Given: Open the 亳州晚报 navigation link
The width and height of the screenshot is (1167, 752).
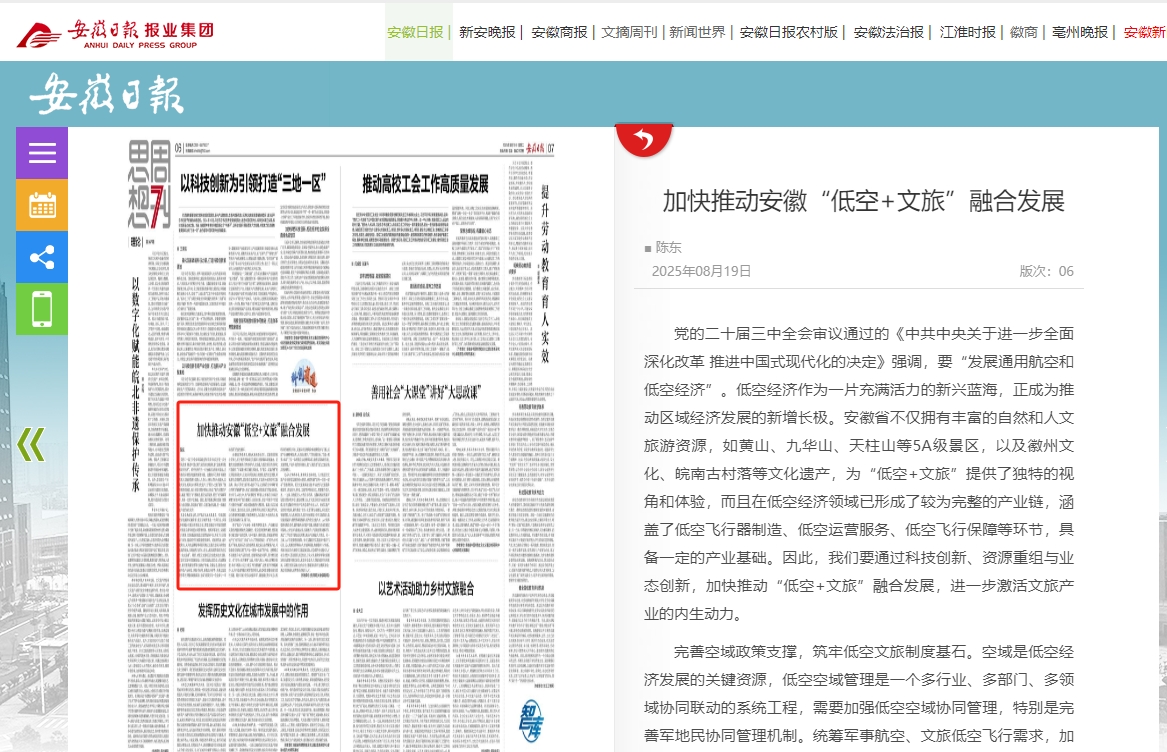Looking at the screenshot, I should point(1080,32).
